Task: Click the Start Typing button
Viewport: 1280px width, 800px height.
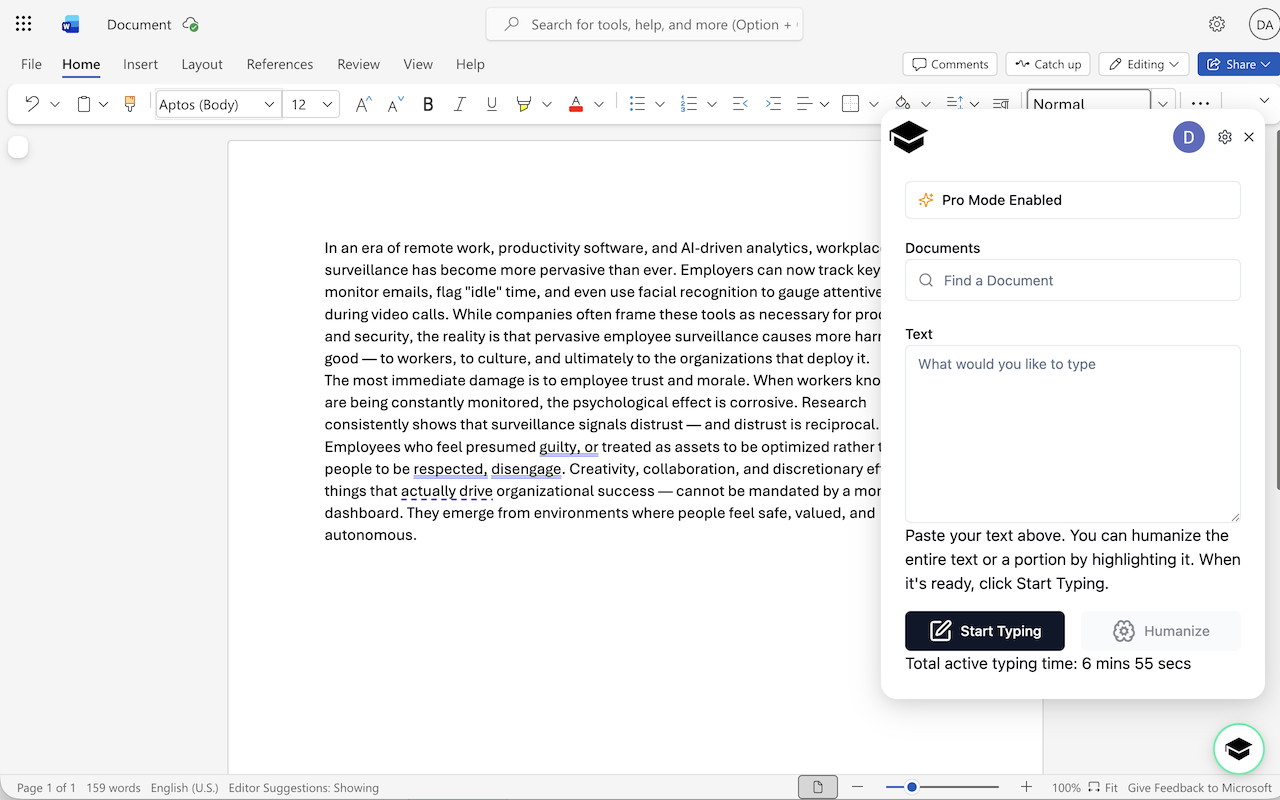Action: [x=985, y=631]
